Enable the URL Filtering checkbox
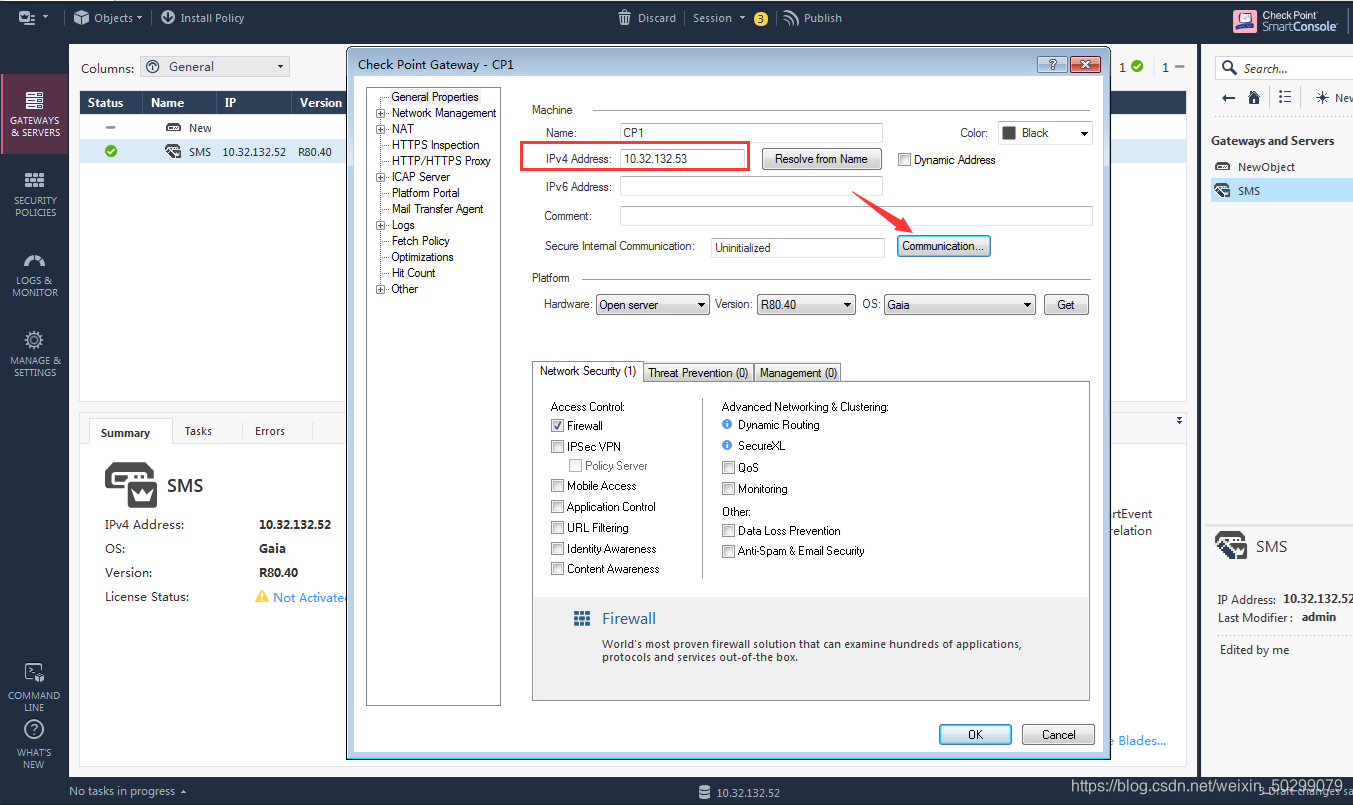This screenshot has width=1353, height=805. coord(557,528)
